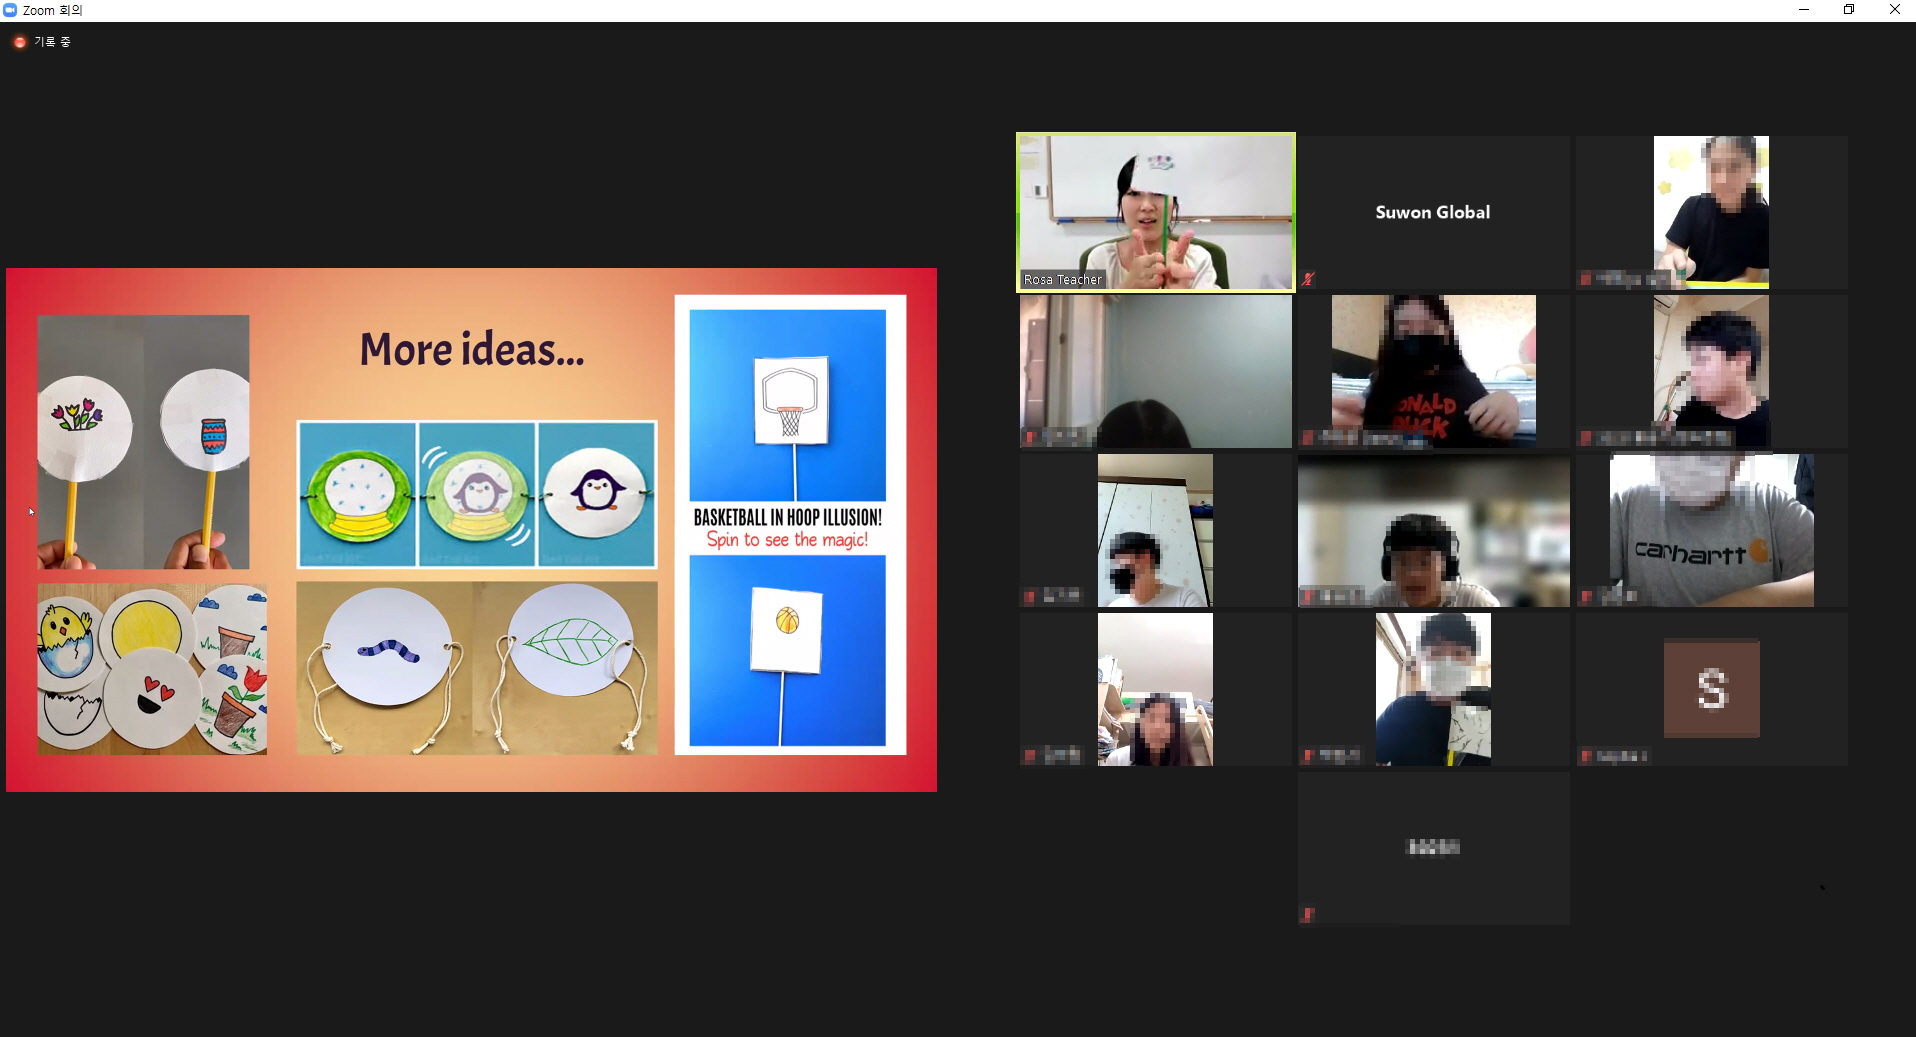Select the participant wearing Carhartt shirt
This screenshot has height=1037, width=1916.
pos(1712,530)
